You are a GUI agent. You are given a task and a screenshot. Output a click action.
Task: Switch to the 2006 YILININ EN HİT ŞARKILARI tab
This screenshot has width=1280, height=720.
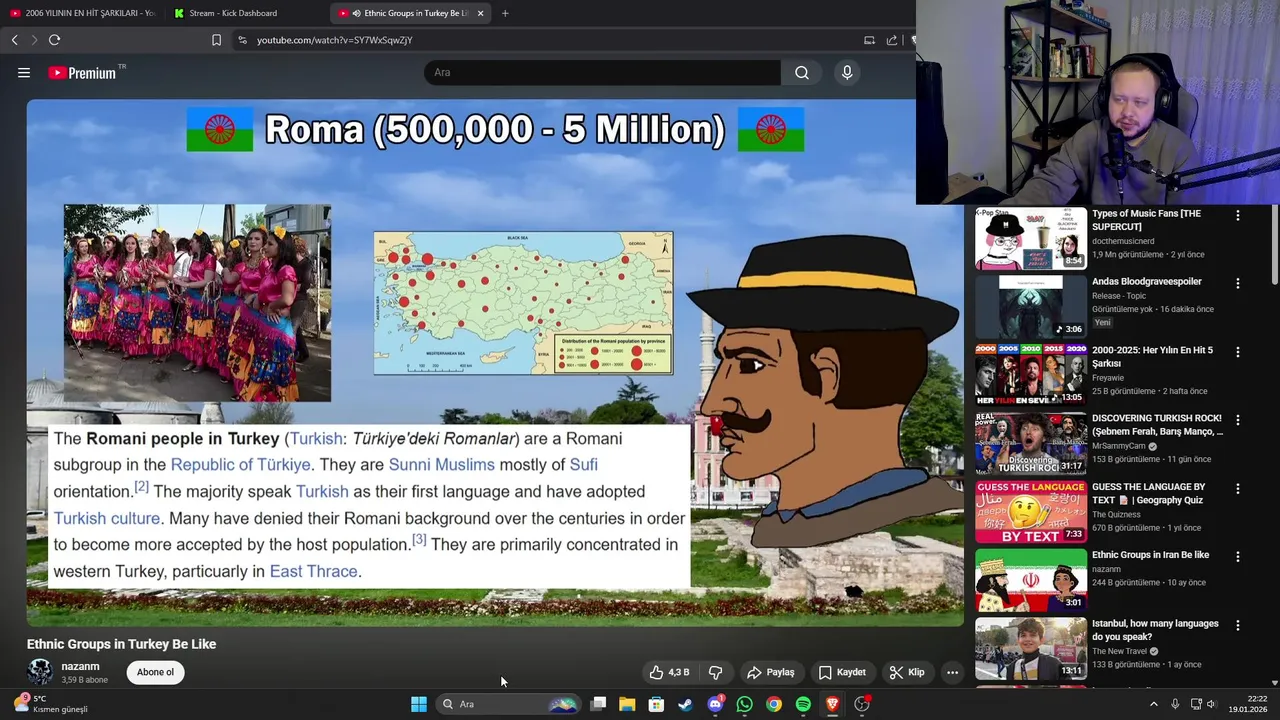82,13
